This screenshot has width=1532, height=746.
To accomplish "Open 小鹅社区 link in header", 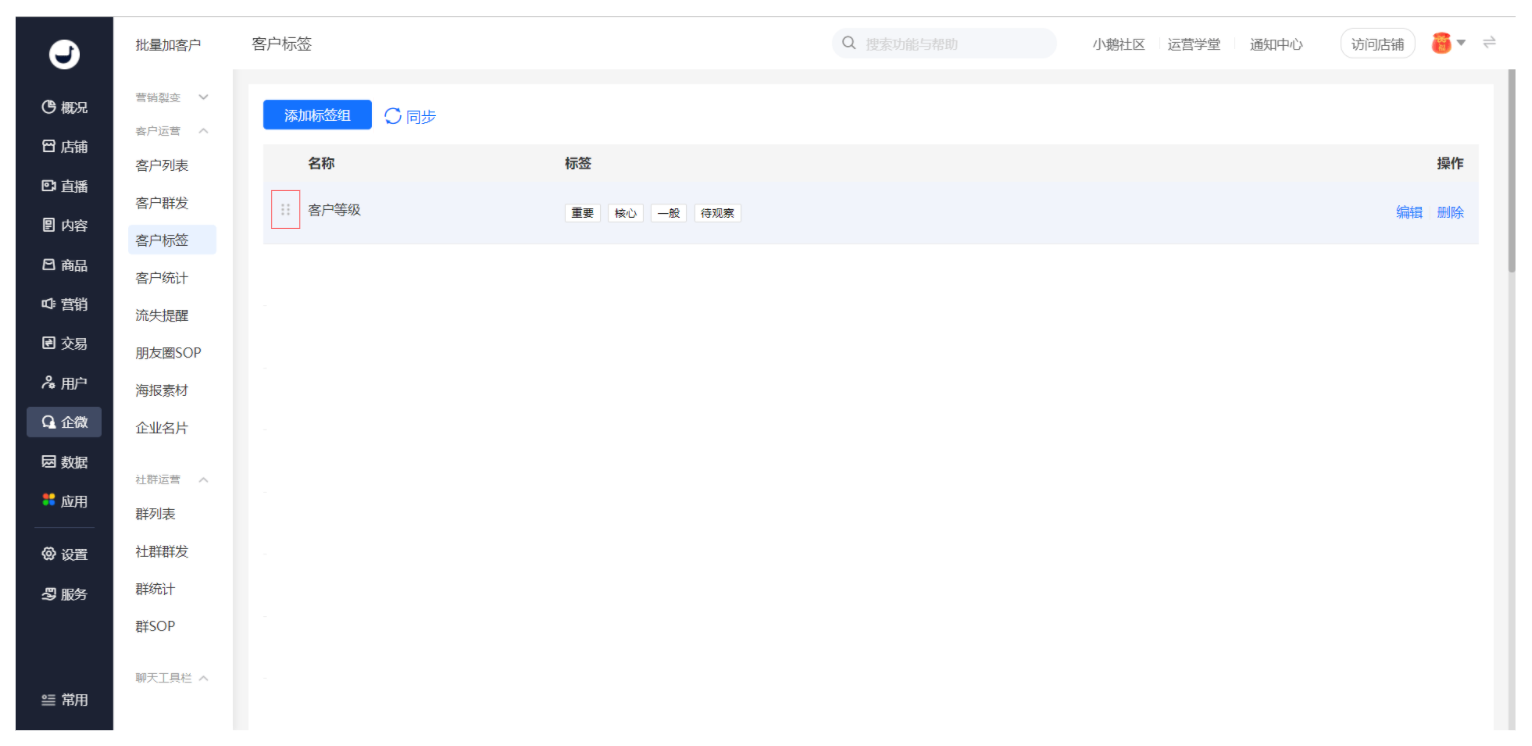I will (x=1118, y=45).
